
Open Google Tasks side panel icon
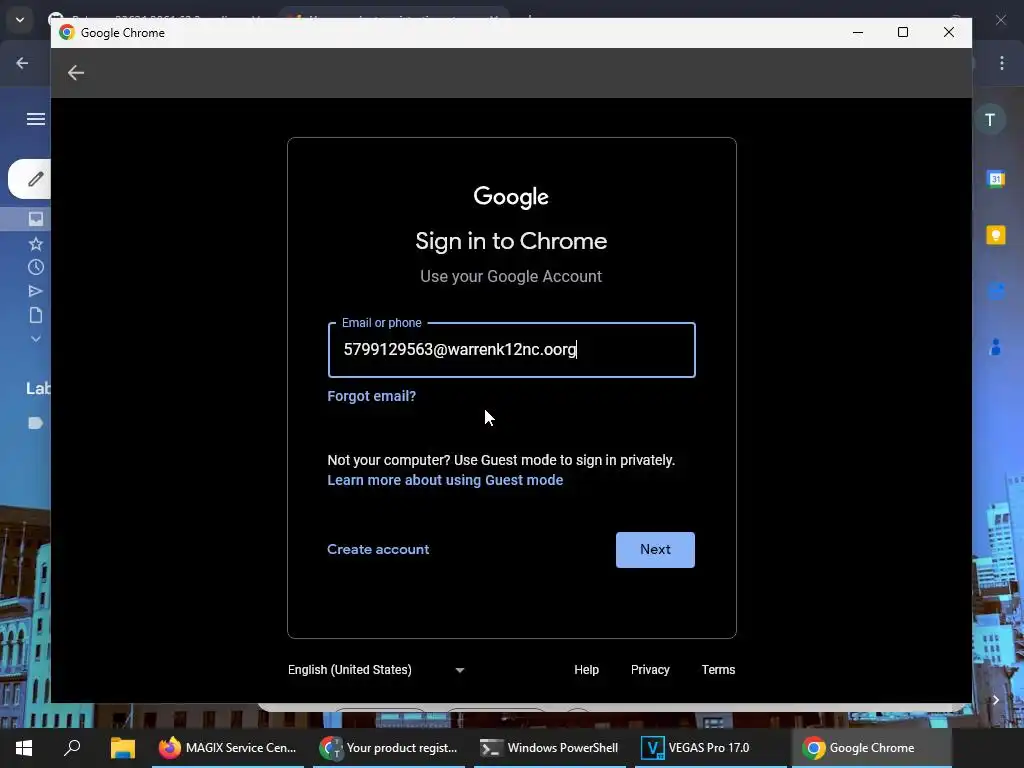pos(995,291)
